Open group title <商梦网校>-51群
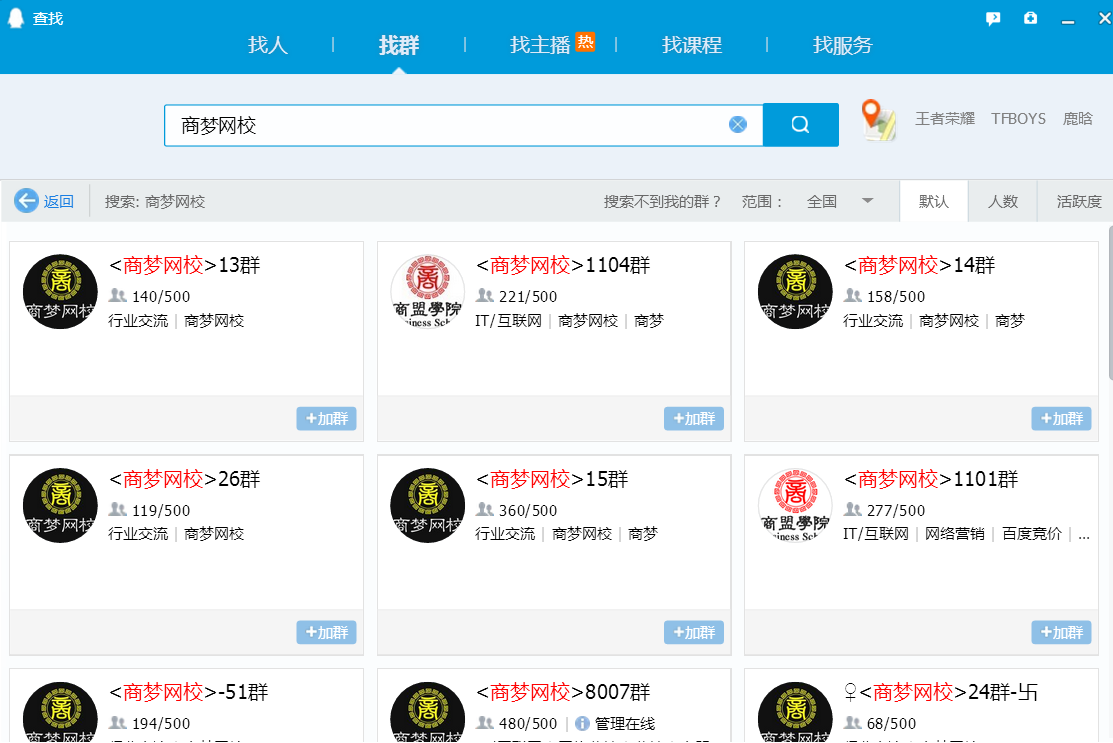1113x743 pixels. click(x=189, y=692)
